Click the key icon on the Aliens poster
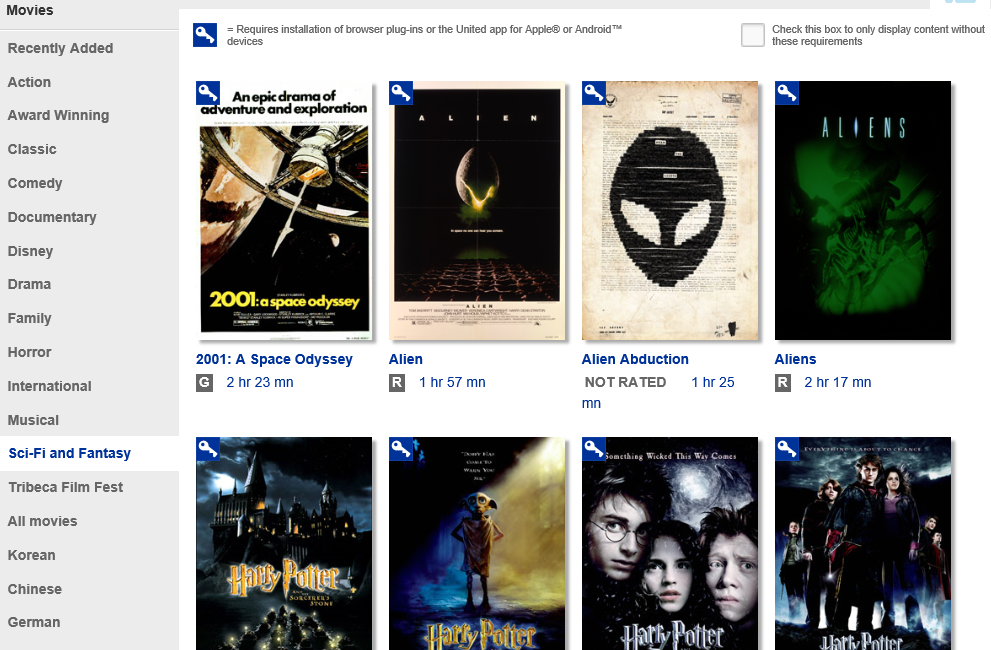This screenshot has width=991, height=650. (x=787, y=93)
